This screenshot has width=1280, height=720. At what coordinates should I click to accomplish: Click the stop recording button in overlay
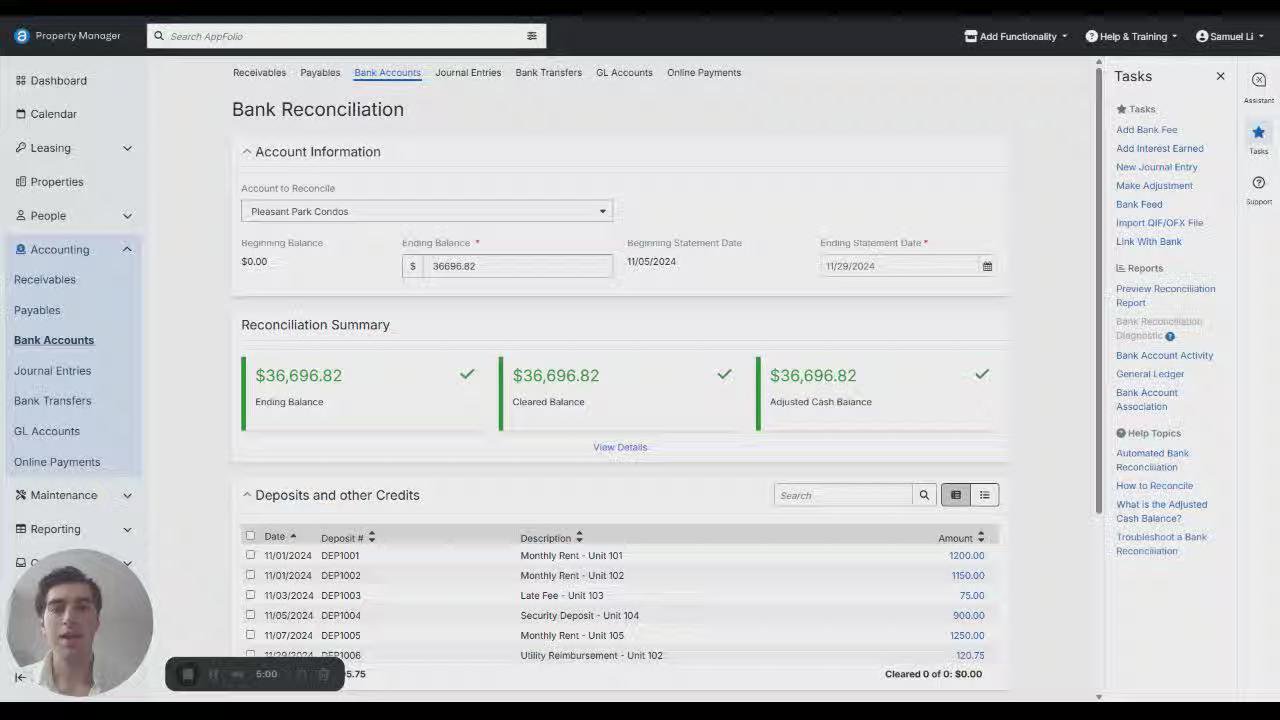187,675
